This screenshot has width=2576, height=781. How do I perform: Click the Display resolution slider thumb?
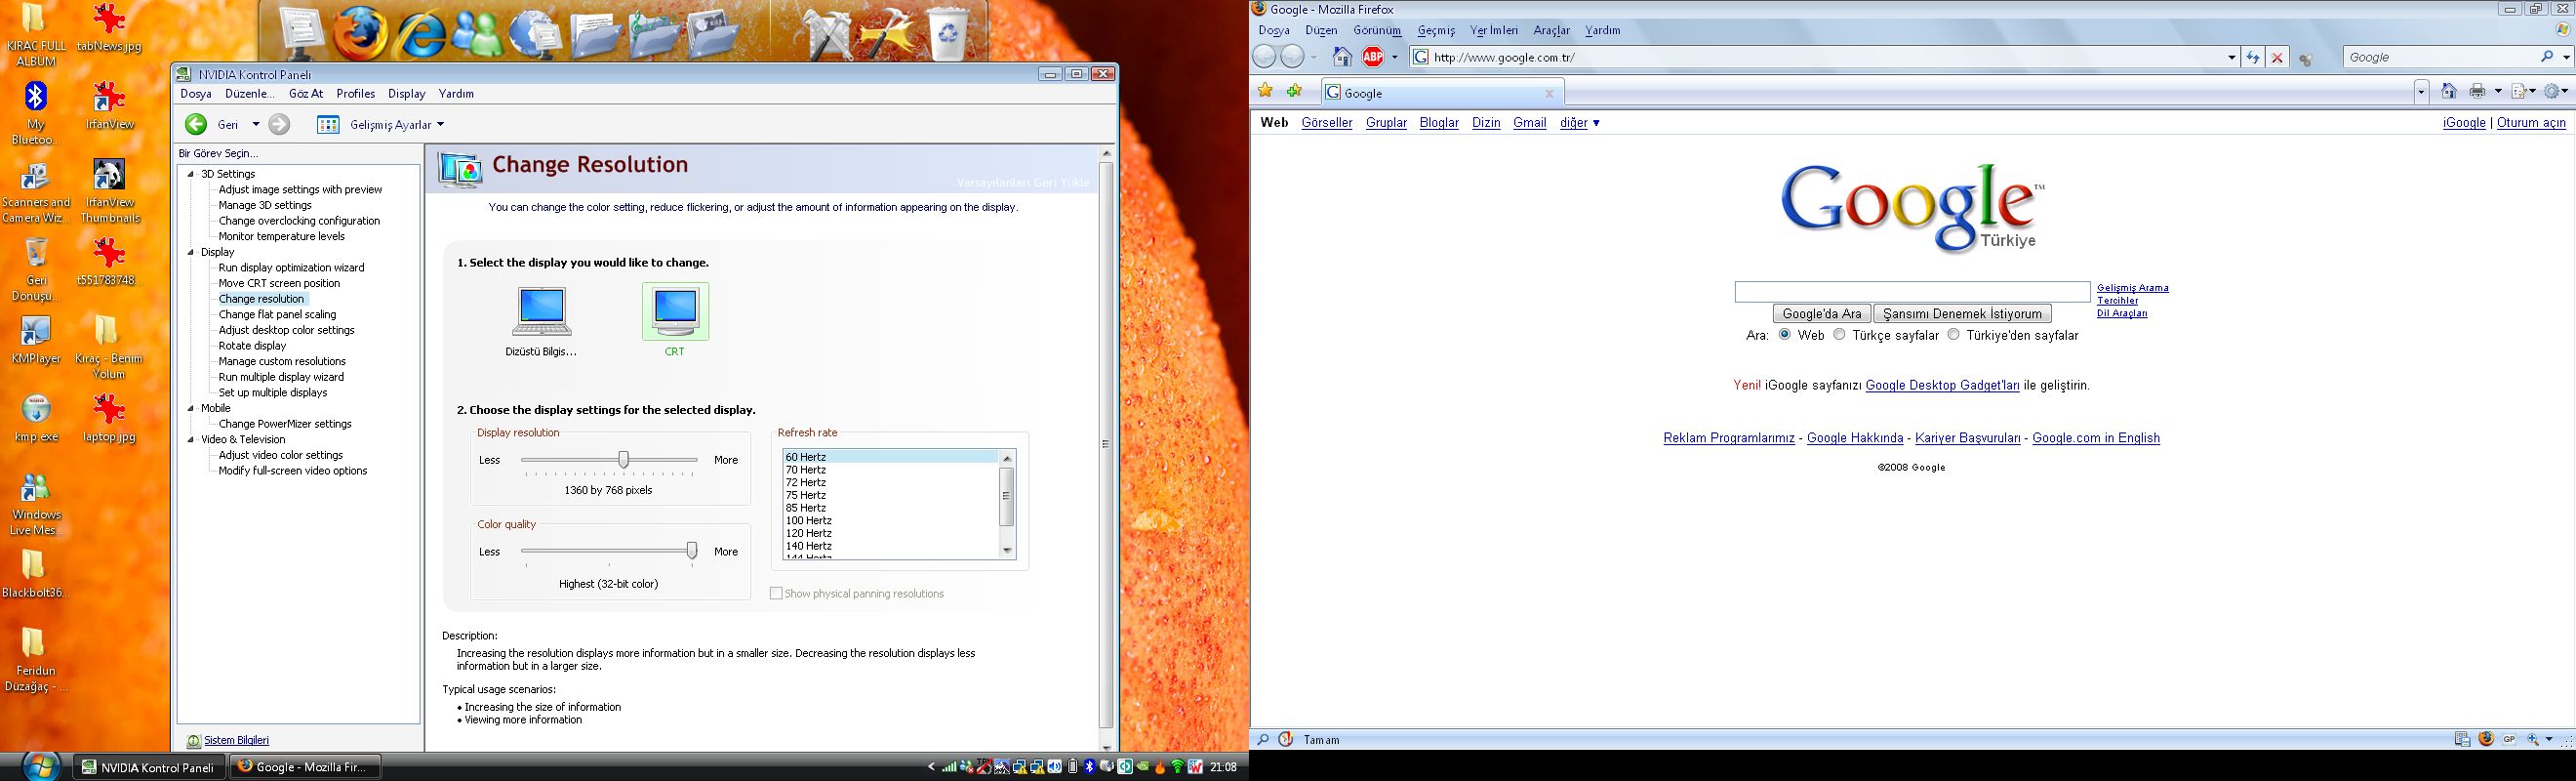pos(624,460)
